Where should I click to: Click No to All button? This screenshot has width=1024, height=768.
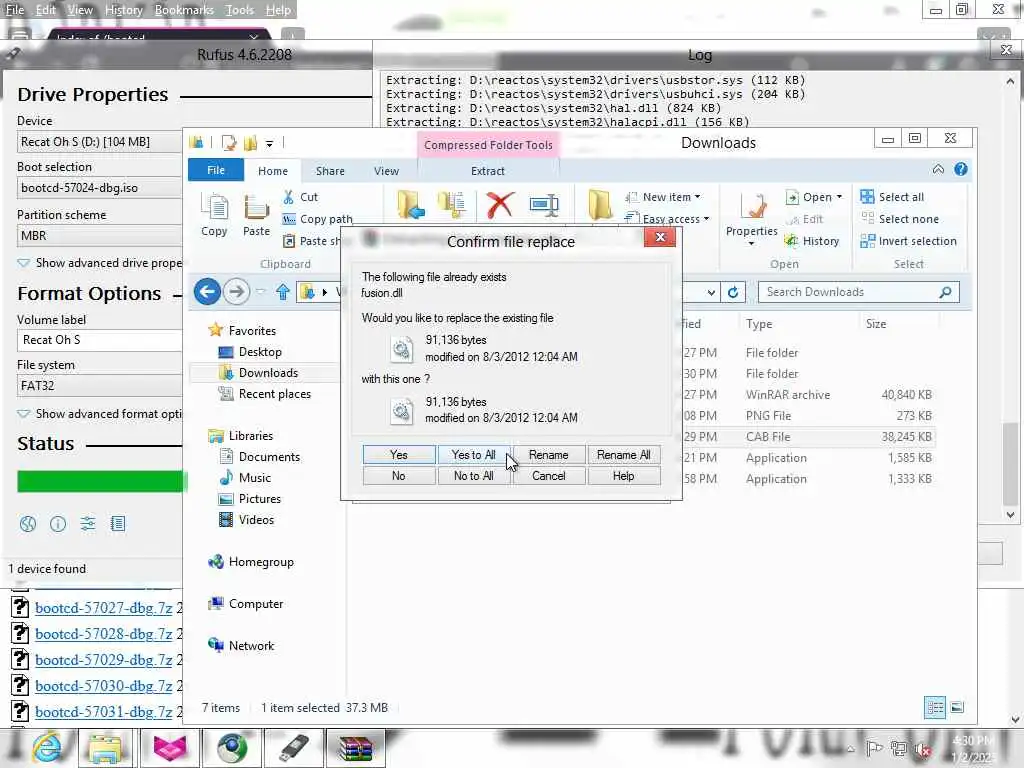point(473,475)
